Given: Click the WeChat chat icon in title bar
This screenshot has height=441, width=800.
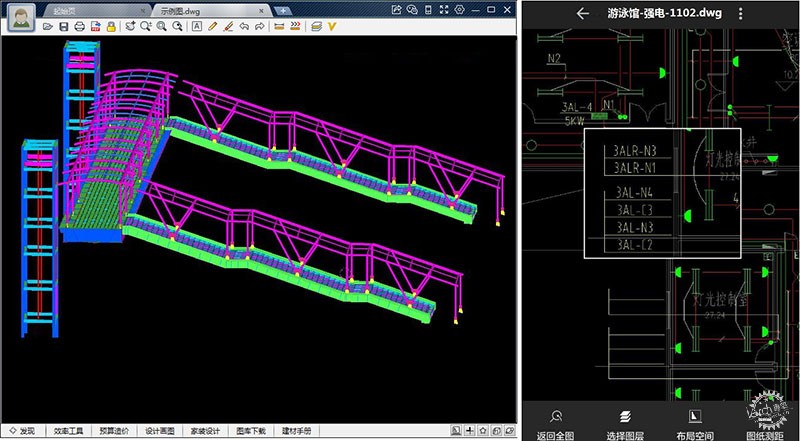Looking at the screenshot, I should point(412,10).
